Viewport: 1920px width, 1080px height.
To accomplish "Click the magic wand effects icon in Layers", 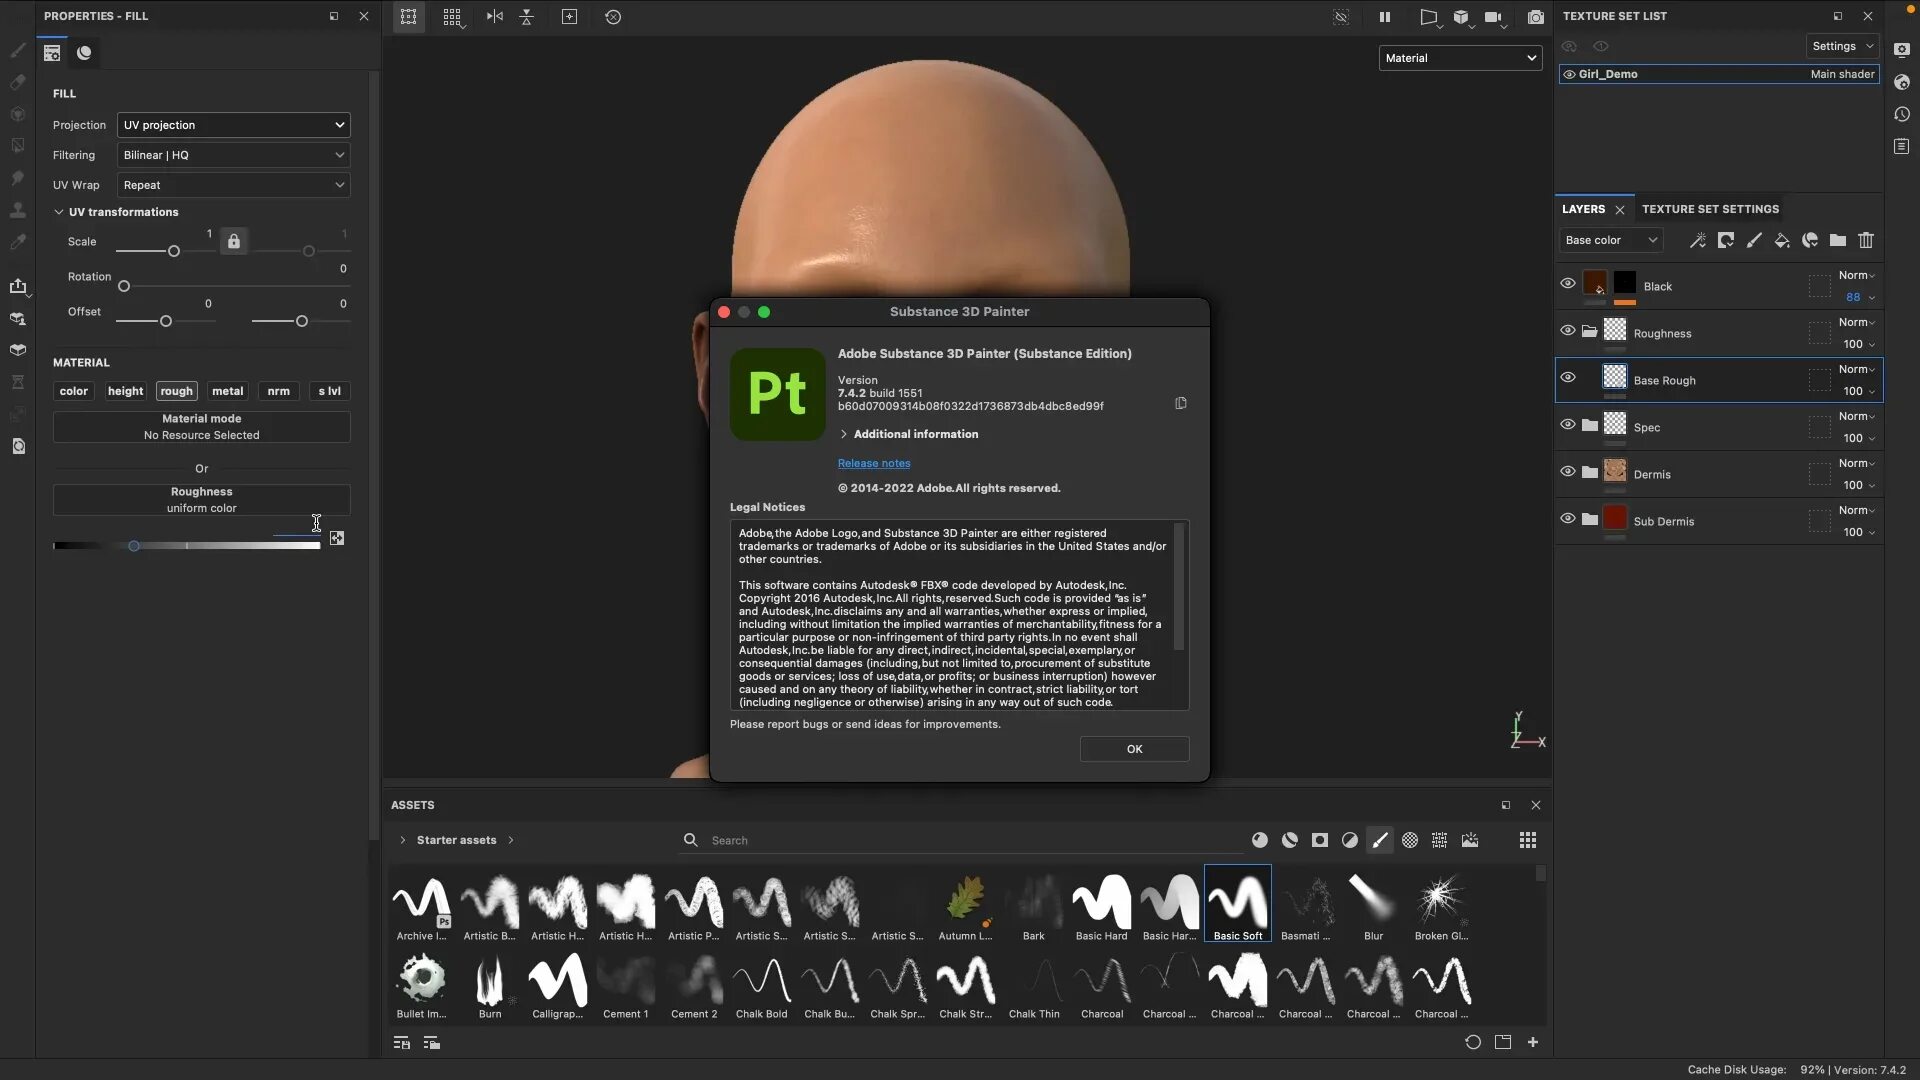I will pyautogui.click(x=1698, y=240).
